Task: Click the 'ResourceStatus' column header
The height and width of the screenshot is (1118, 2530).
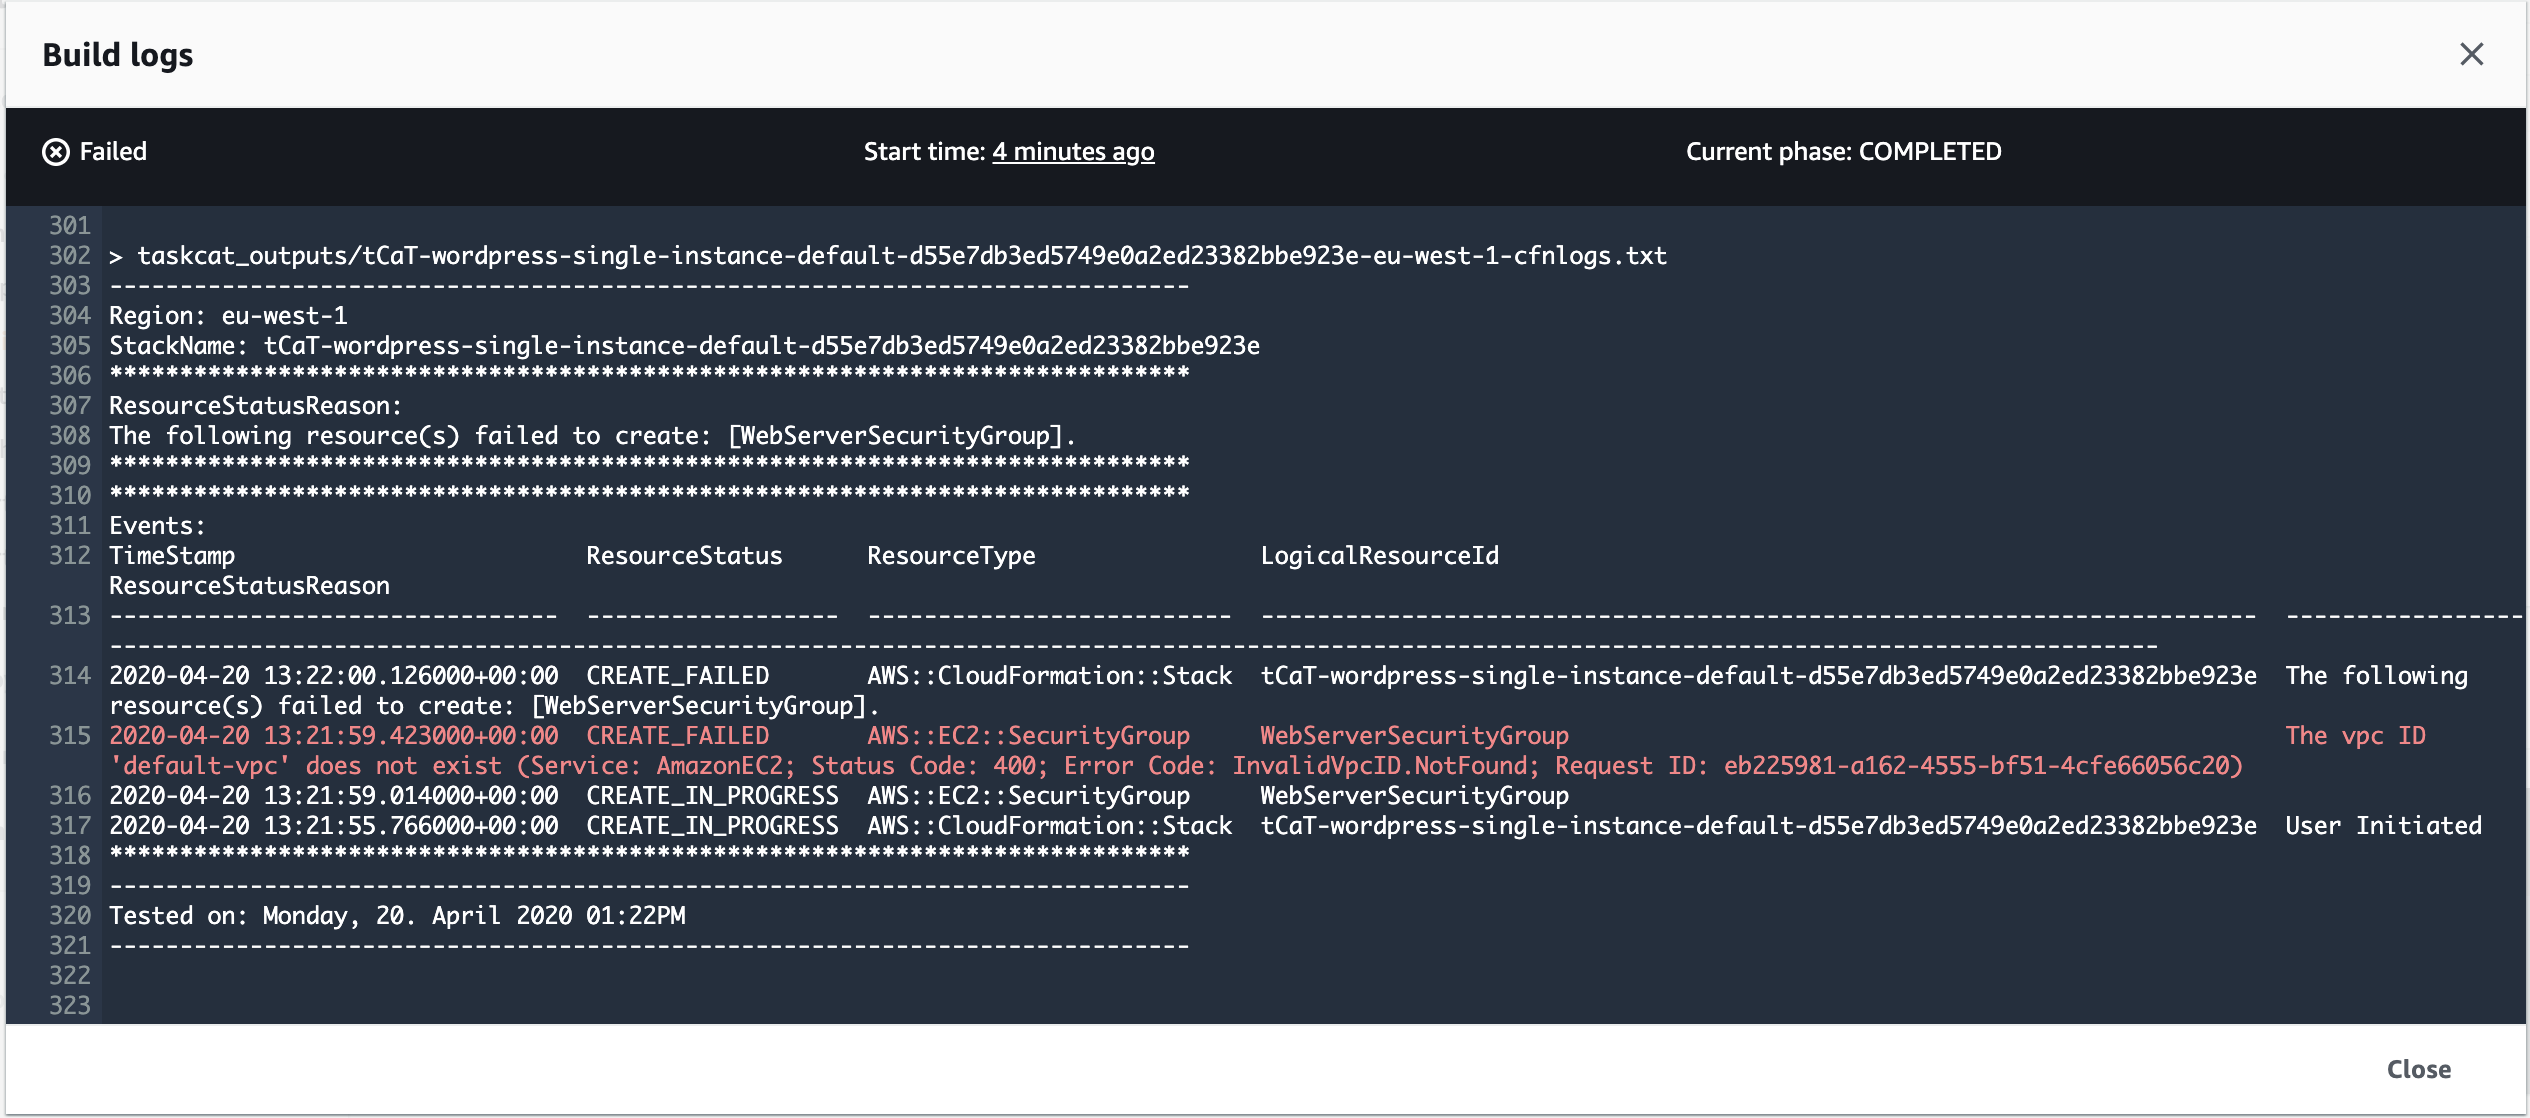Action: point(684,556)
